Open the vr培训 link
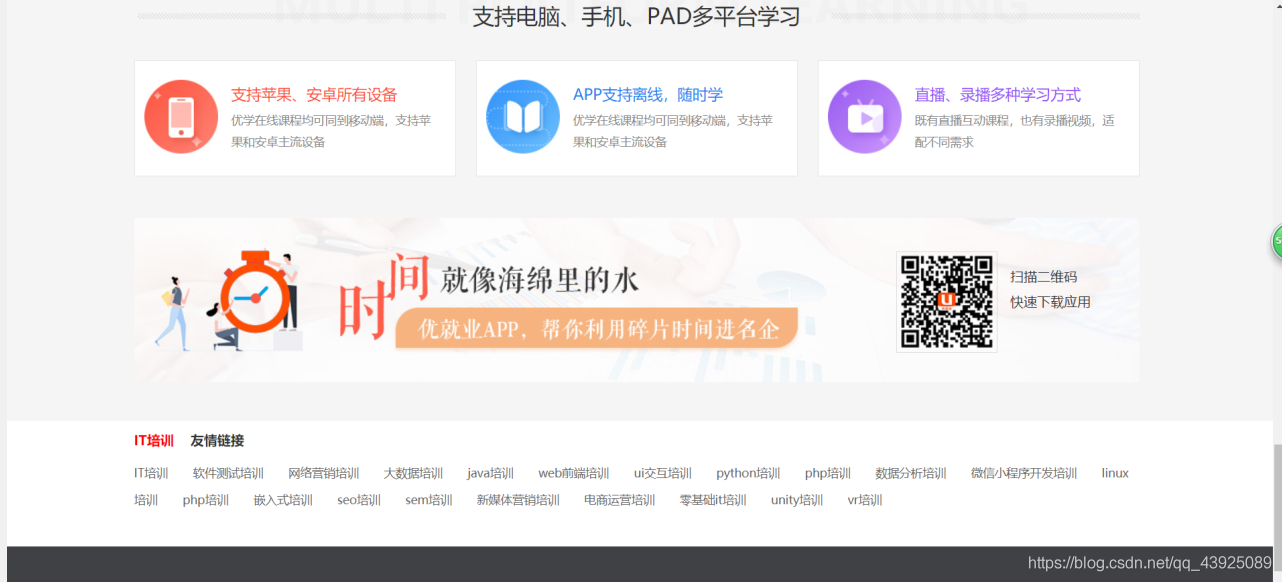The image size is (1282, 582). click(x=865, y=501)
